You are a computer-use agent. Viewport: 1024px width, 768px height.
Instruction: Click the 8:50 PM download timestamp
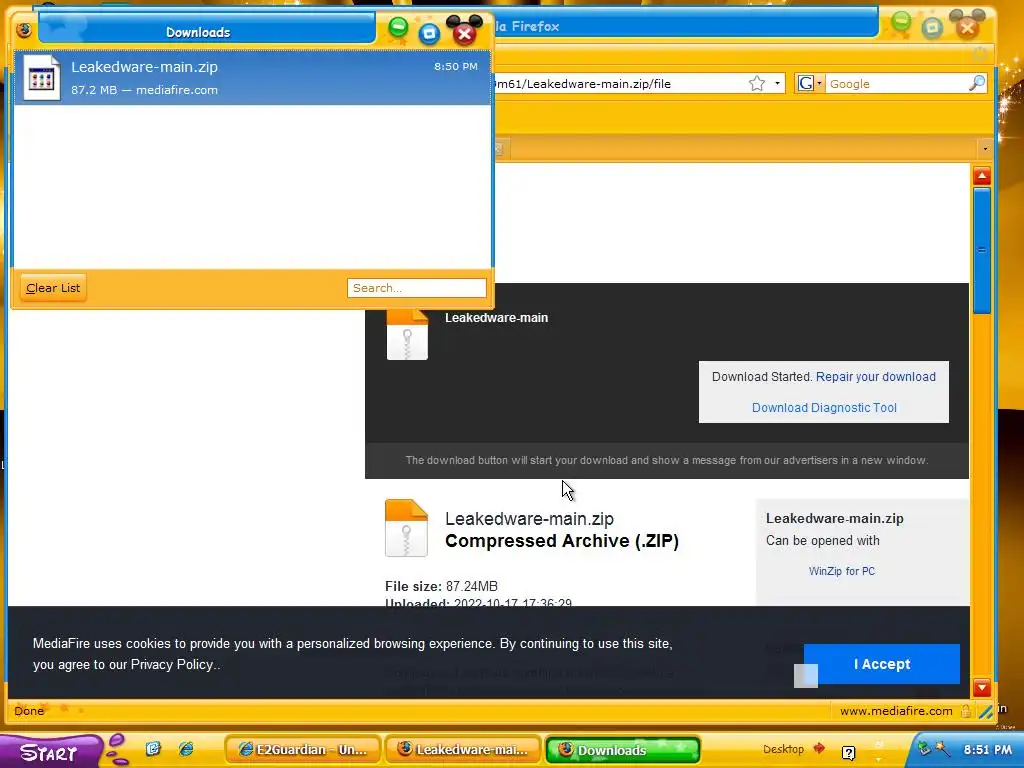456,67
